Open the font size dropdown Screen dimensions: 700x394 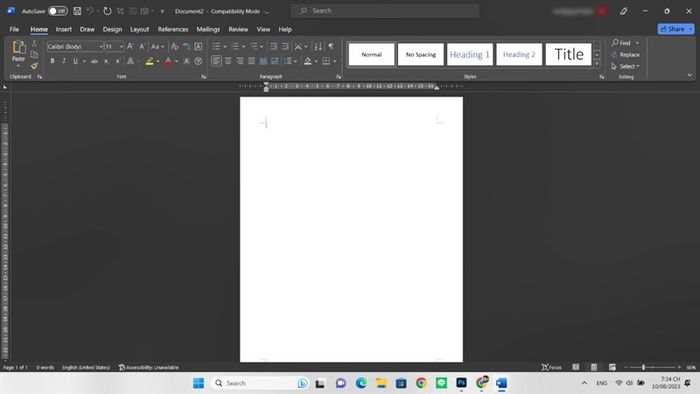point(114,46)
